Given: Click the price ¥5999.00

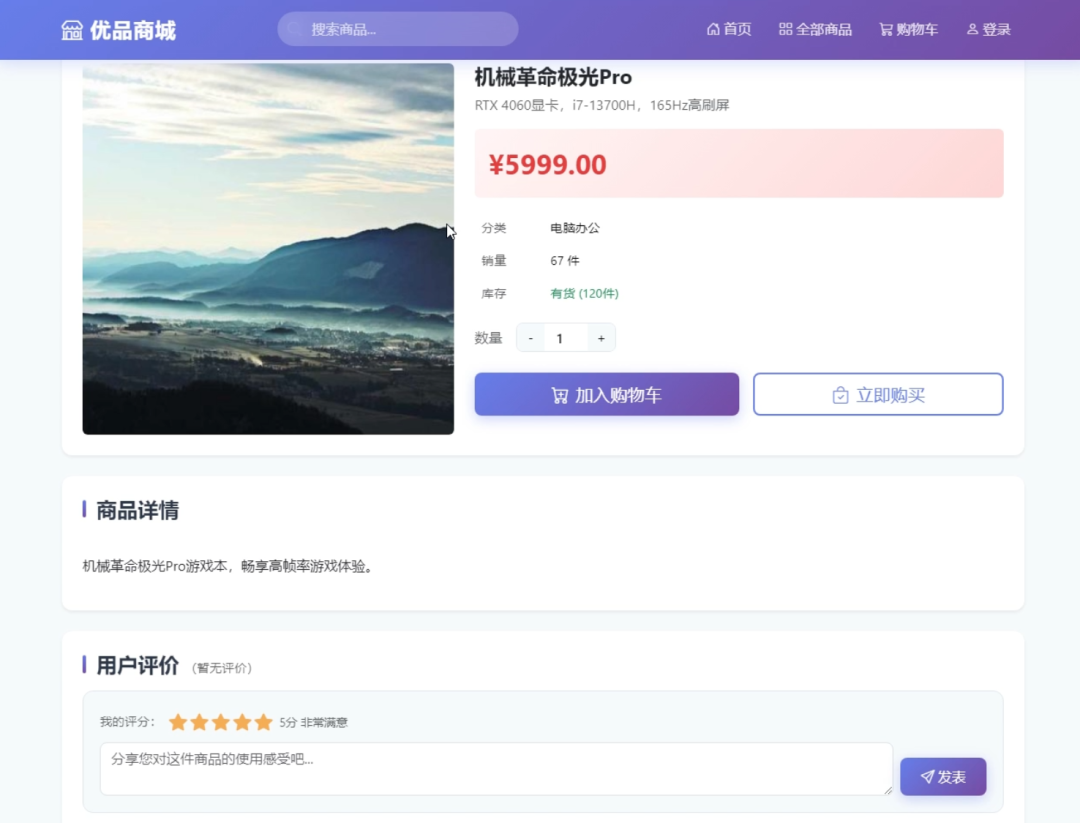Looking at the screenshot, I should pyautogui.click(x=548, y=165).
